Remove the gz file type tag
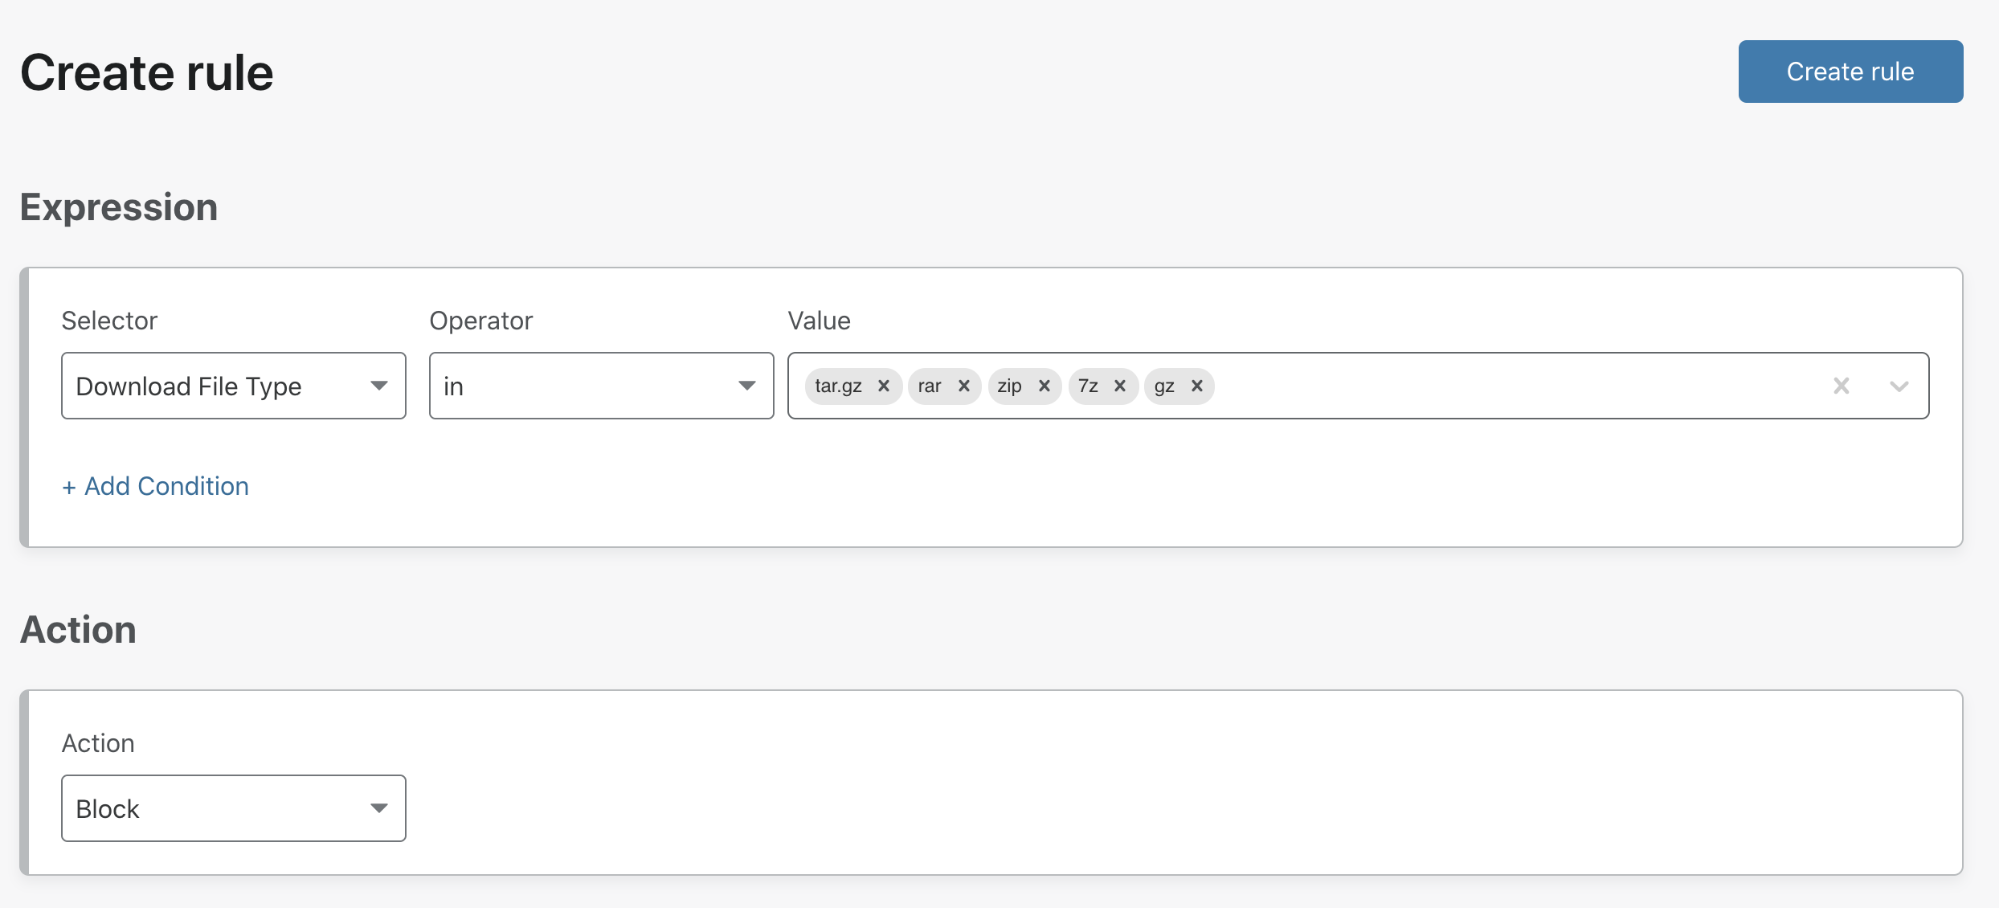The height and width of the screenshot is (908, 1999). point(1197,386)
